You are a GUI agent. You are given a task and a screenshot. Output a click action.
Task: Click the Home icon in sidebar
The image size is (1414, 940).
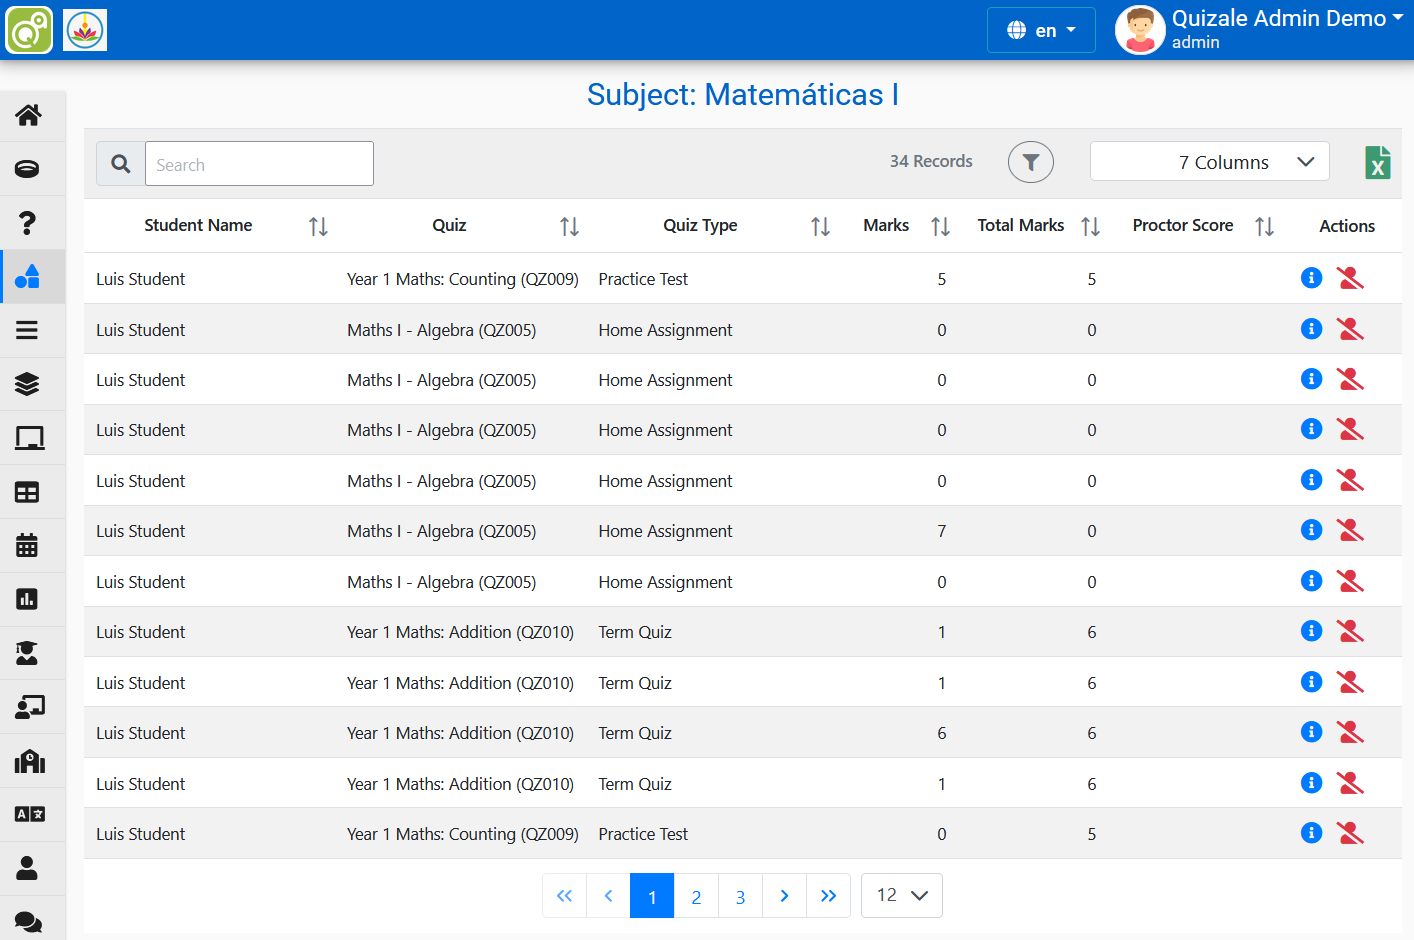(28, 115)
